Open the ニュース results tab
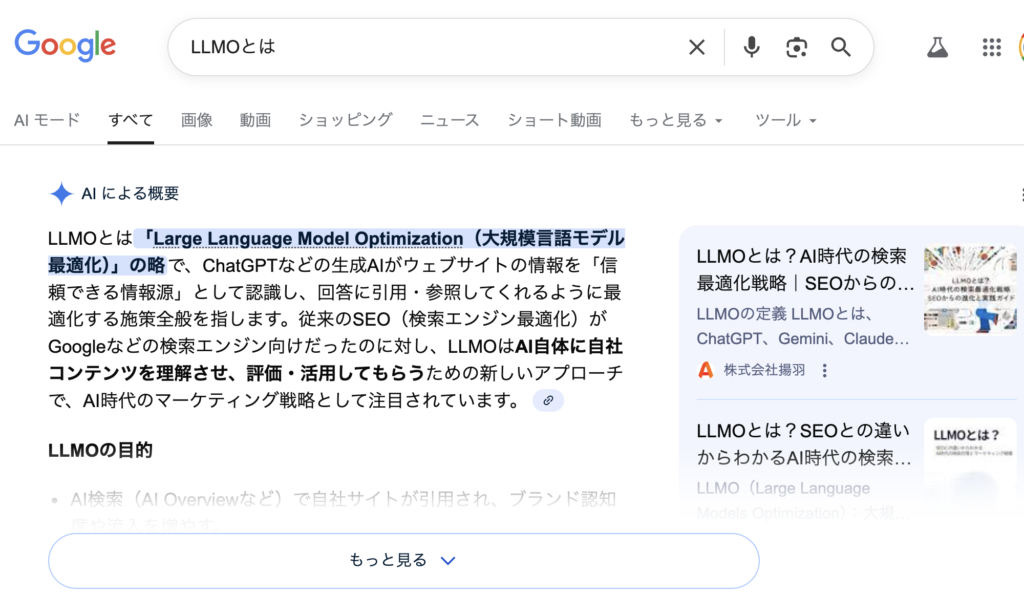Viewport: 1024px width, 595px height. (x=449, y=120)
